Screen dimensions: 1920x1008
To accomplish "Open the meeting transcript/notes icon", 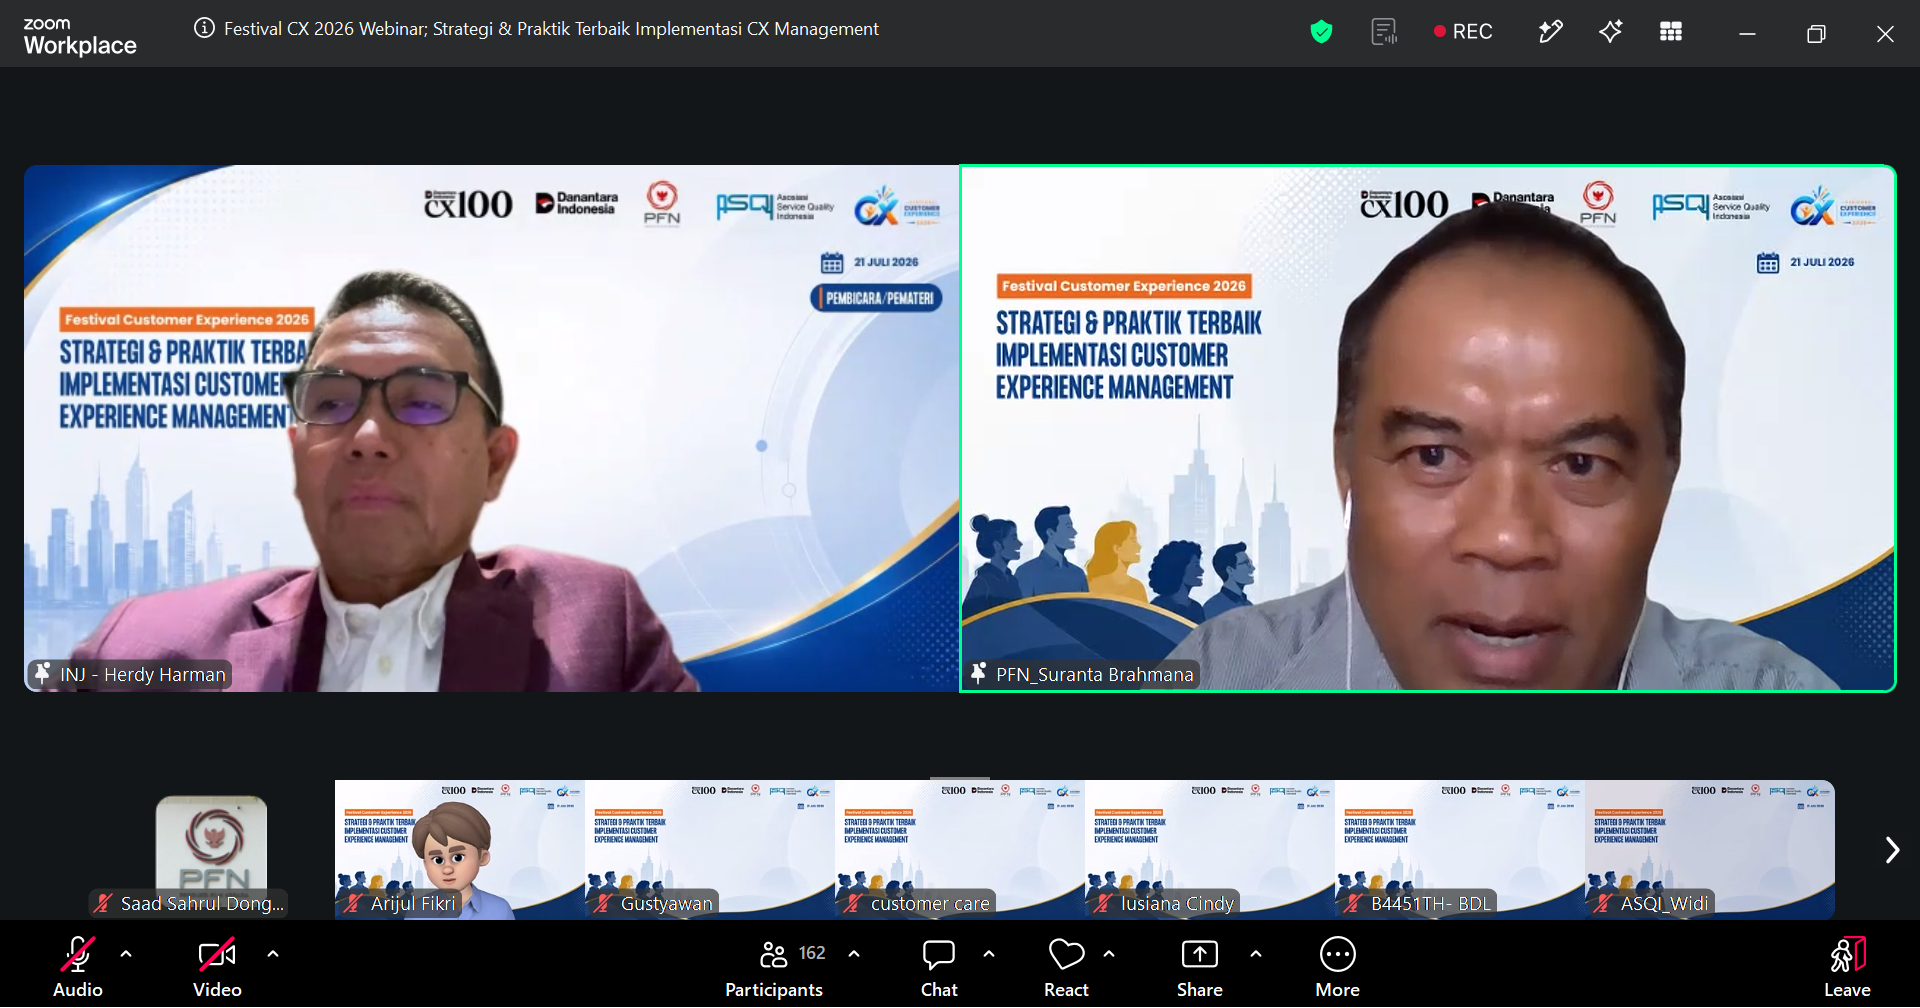I will coord(1384,32).
